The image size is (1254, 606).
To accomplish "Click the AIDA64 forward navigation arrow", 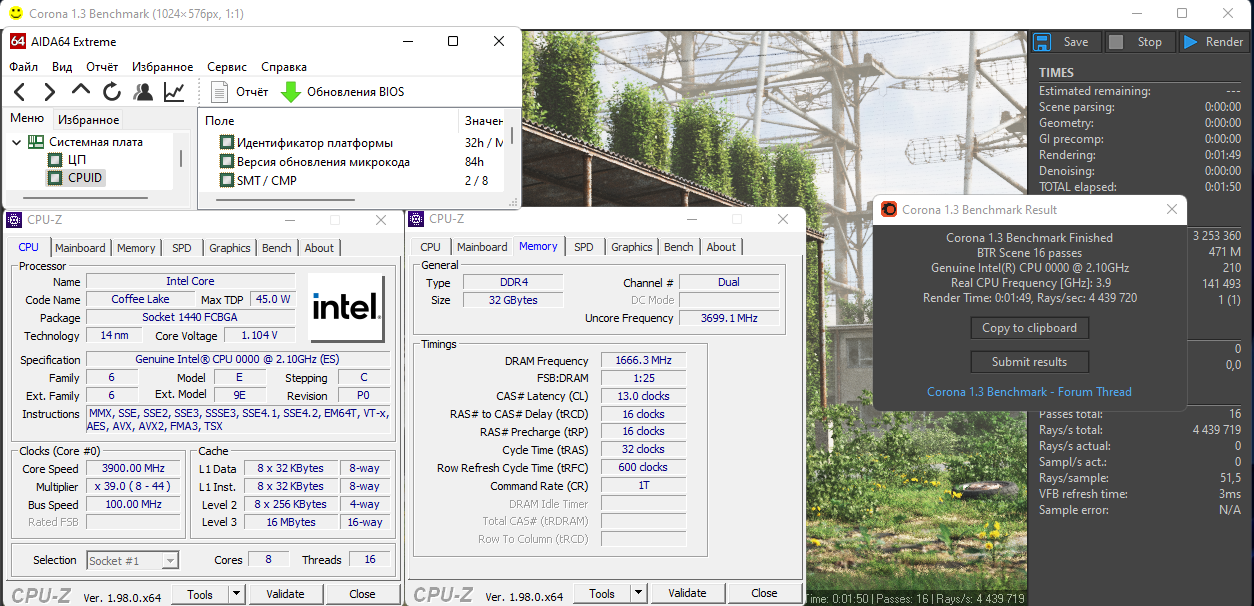I will tap(49, 92).
